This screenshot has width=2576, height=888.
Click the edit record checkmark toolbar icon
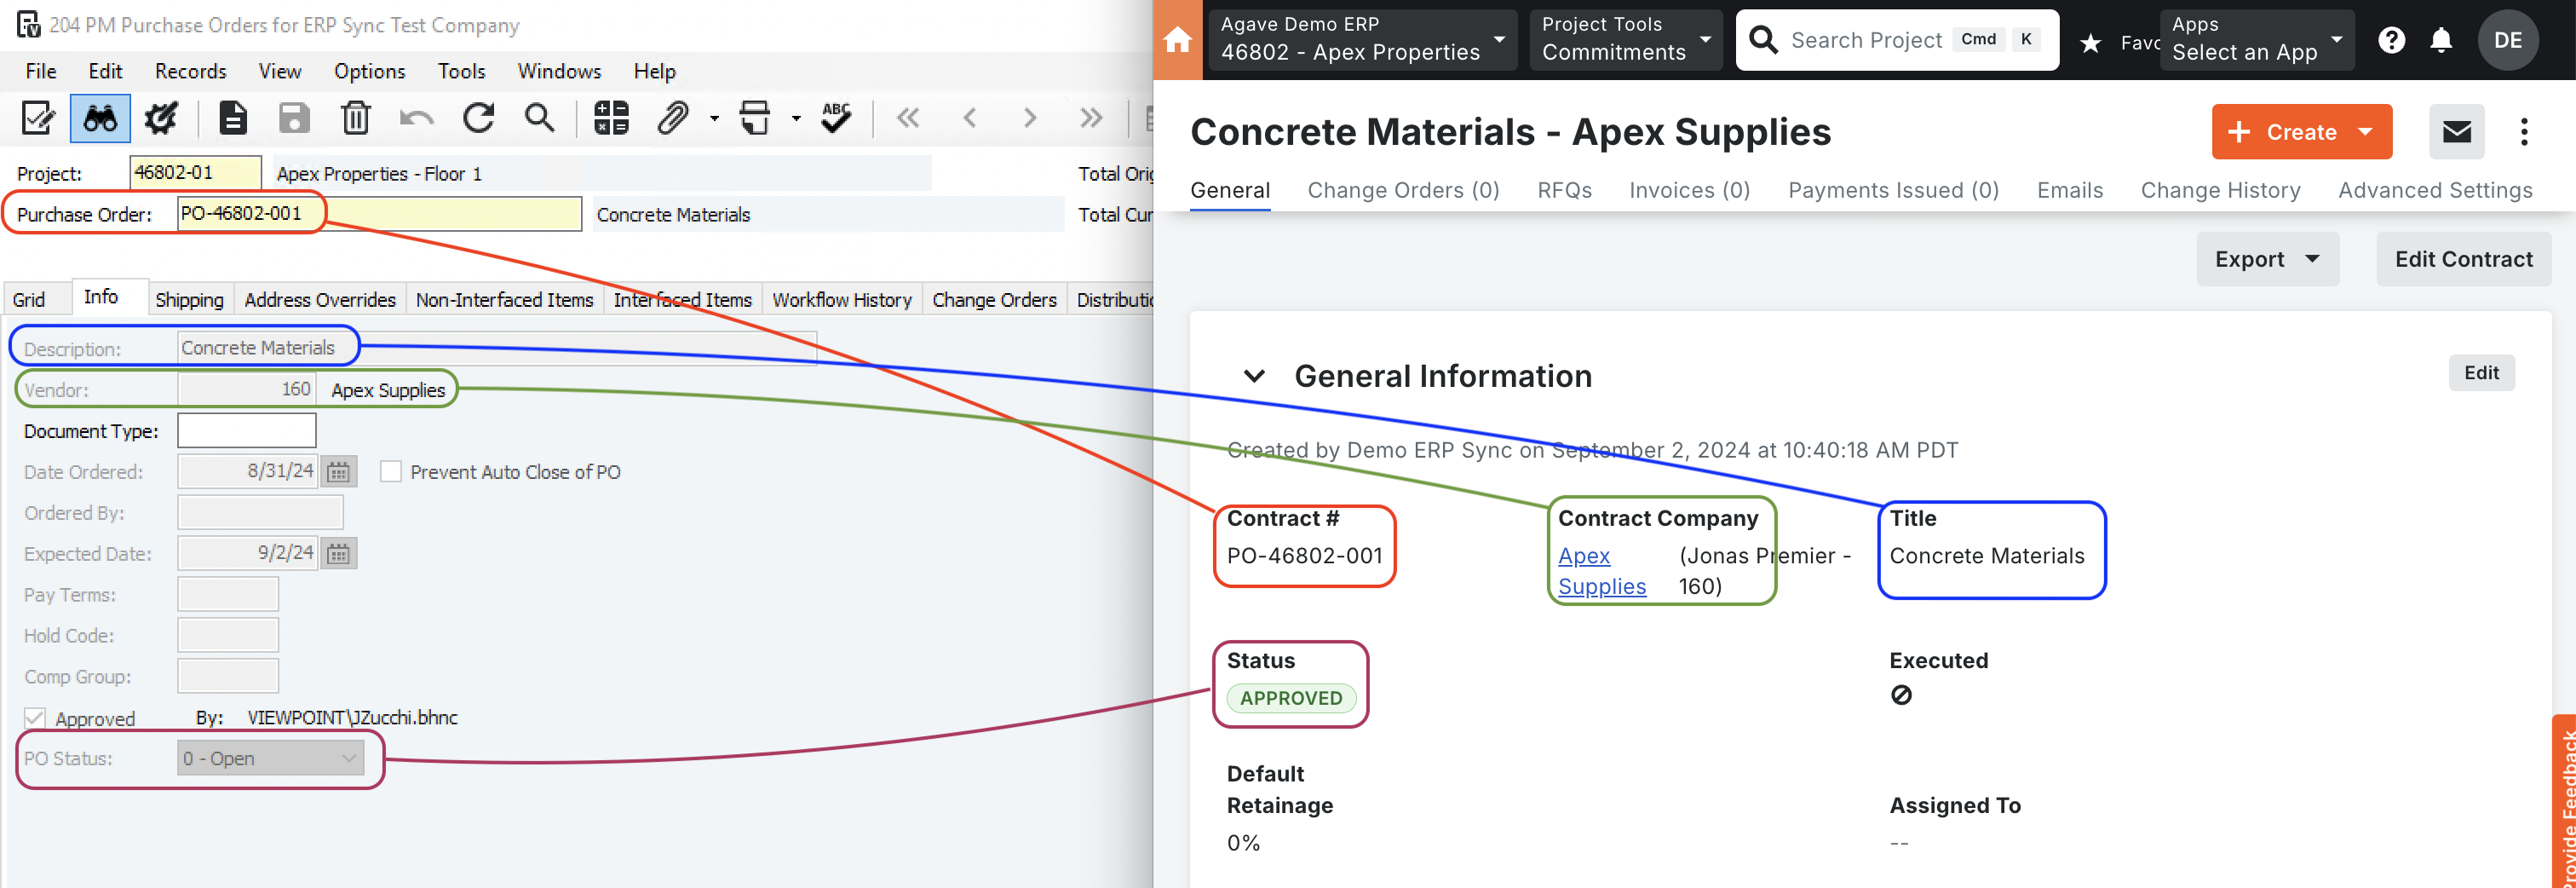pyautogui.click(x=38, y=118)
